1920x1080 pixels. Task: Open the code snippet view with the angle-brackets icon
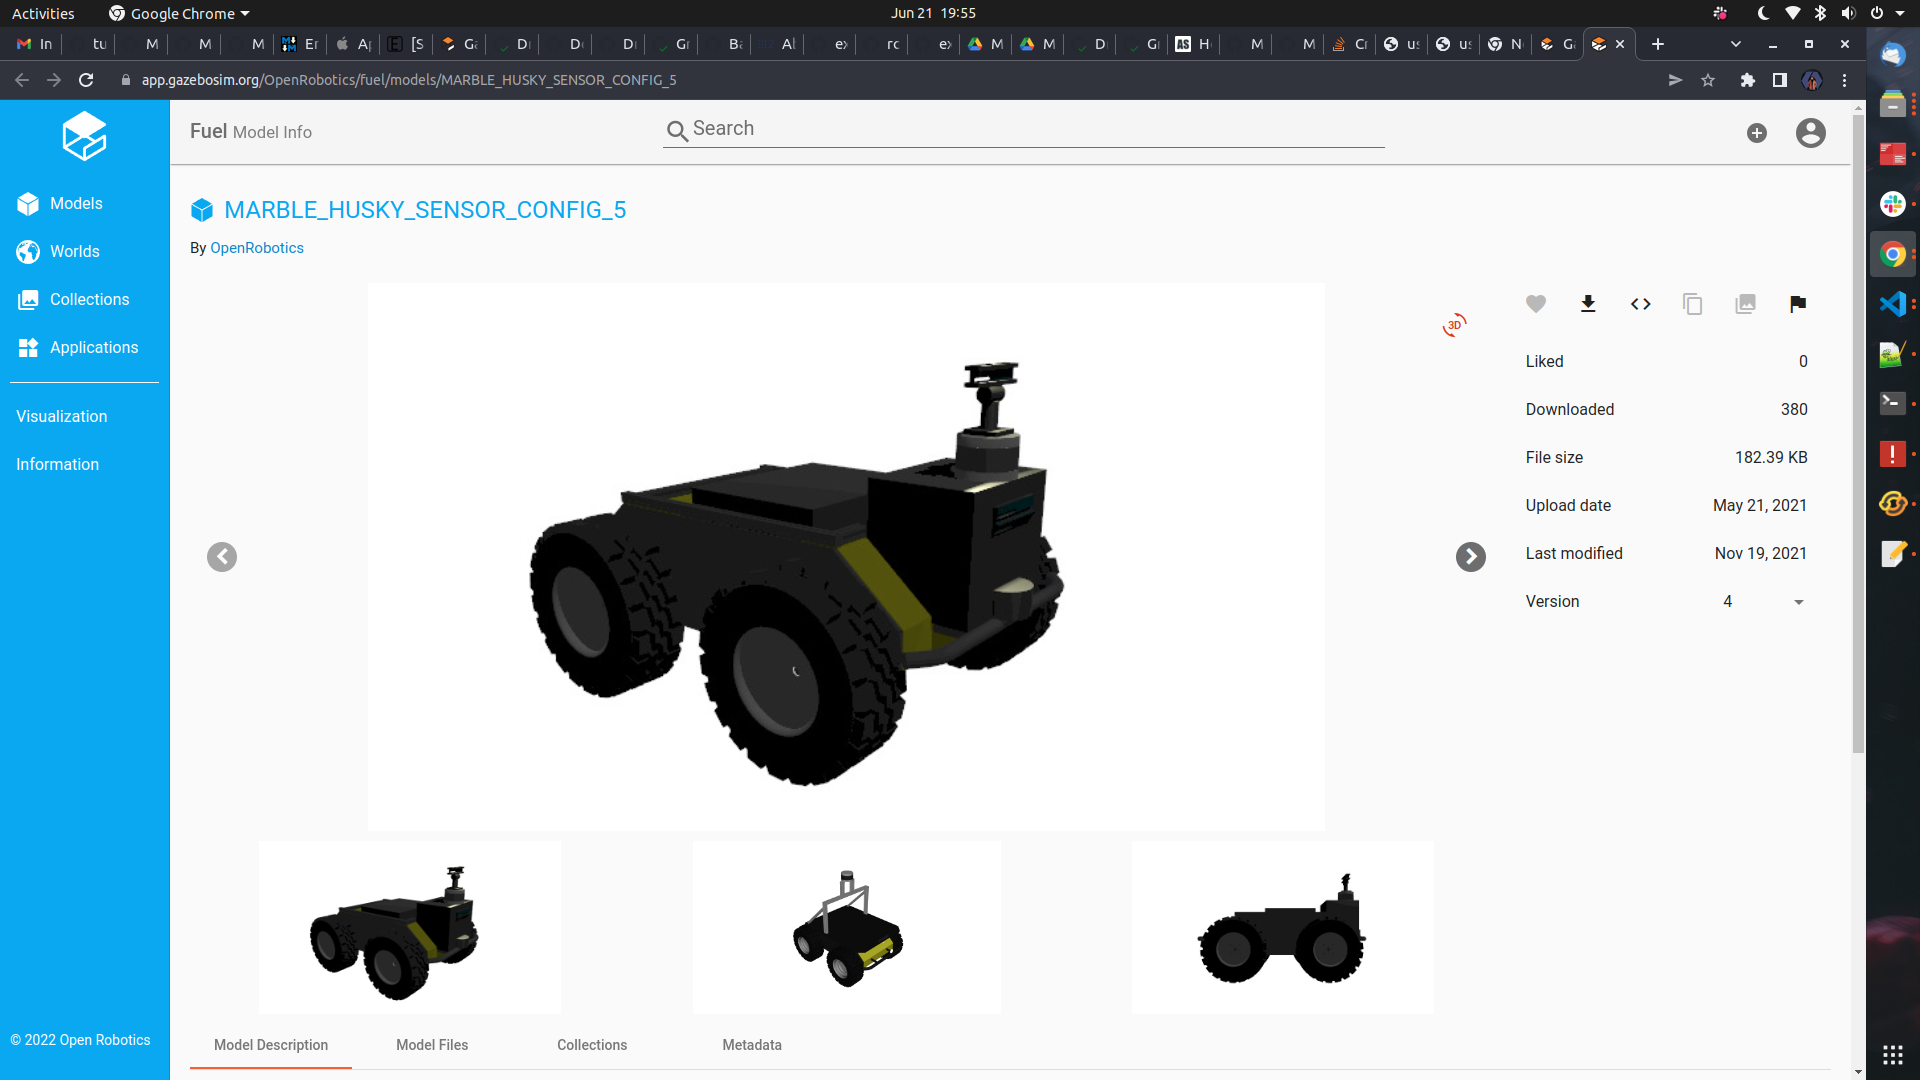(x=1640, y=304)
